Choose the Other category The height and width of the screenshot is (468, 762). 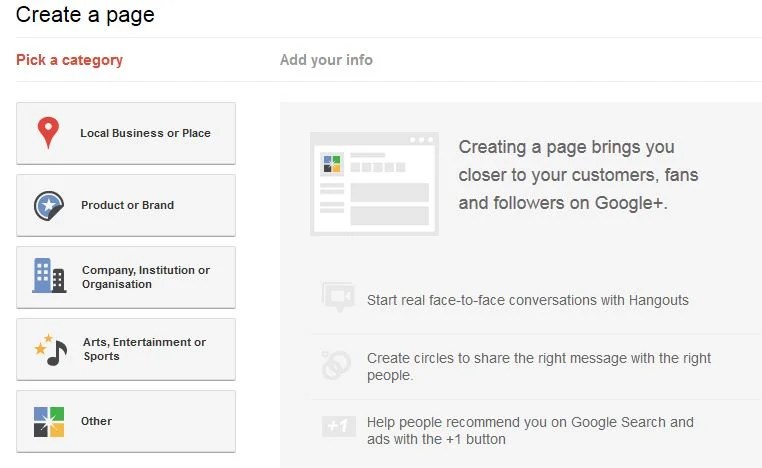click(x=97, y=421)
